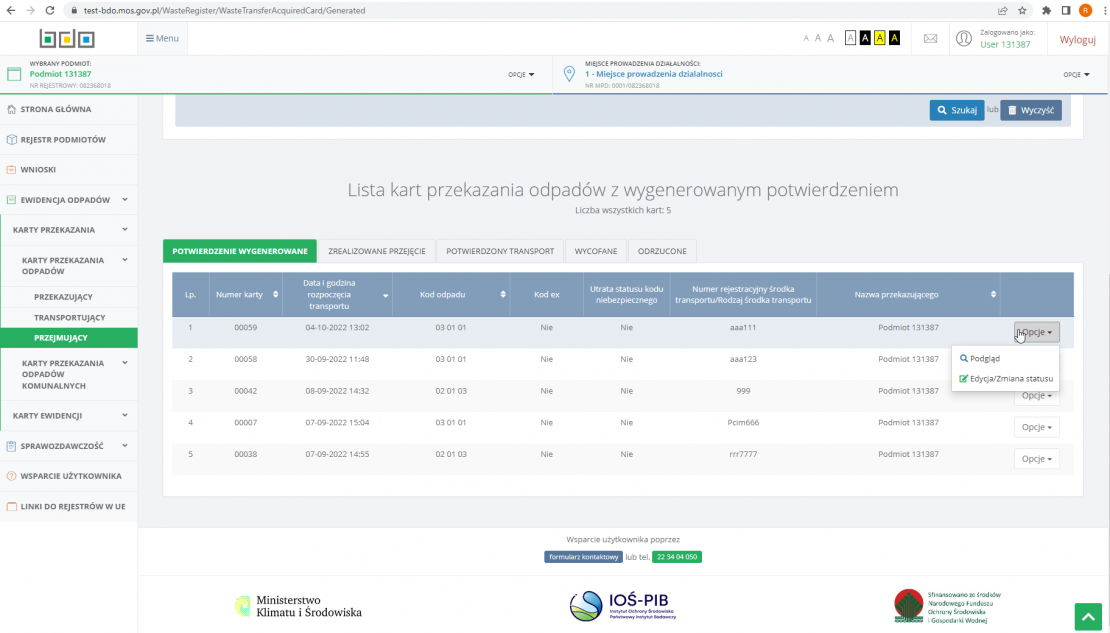
Task: Click the user profile avatar icon
Action: click(x=964, y=39)
